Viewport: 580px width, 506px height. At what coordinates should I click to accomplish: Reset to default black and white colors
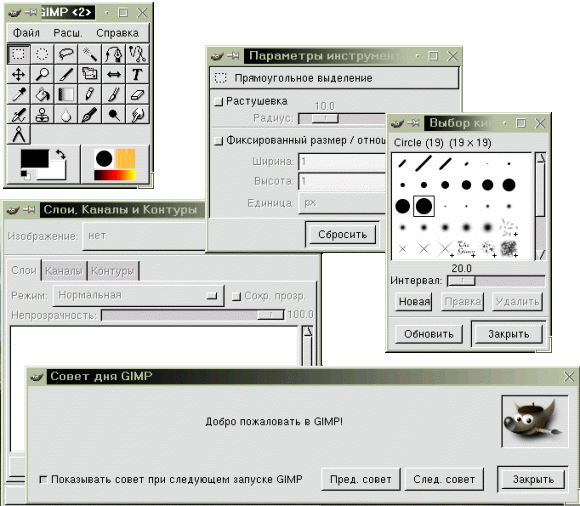point(25,175)
